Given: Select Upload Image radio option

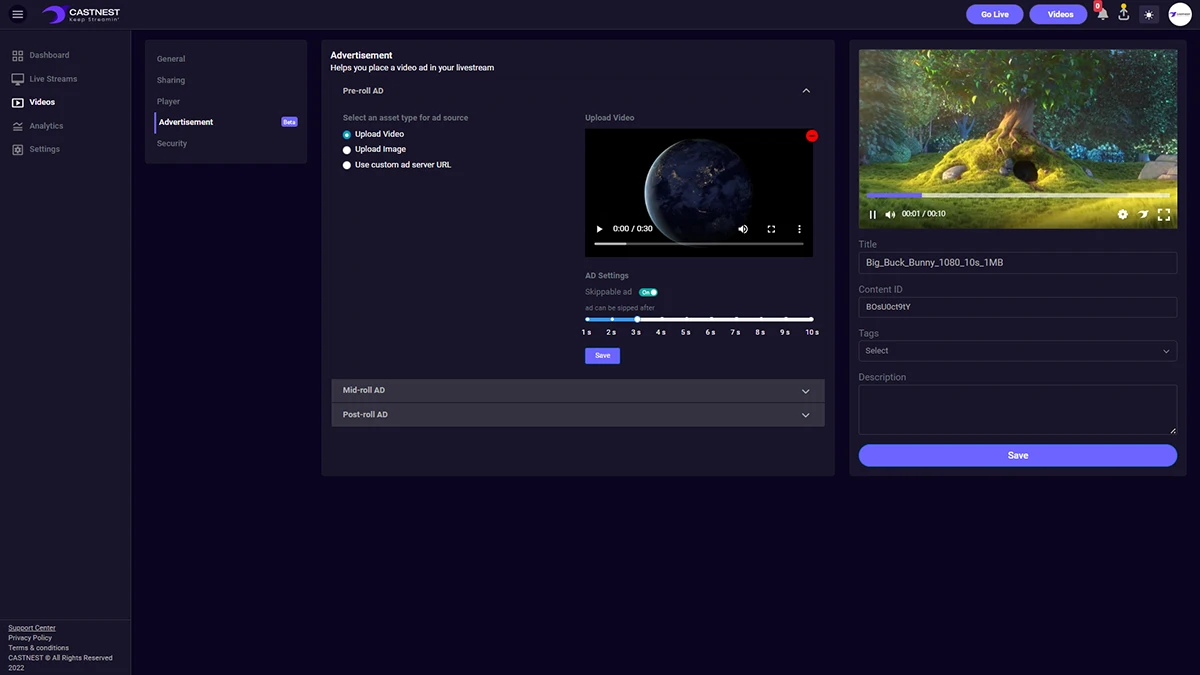Looking at the screenshot, I should click(x=347, y=149).
